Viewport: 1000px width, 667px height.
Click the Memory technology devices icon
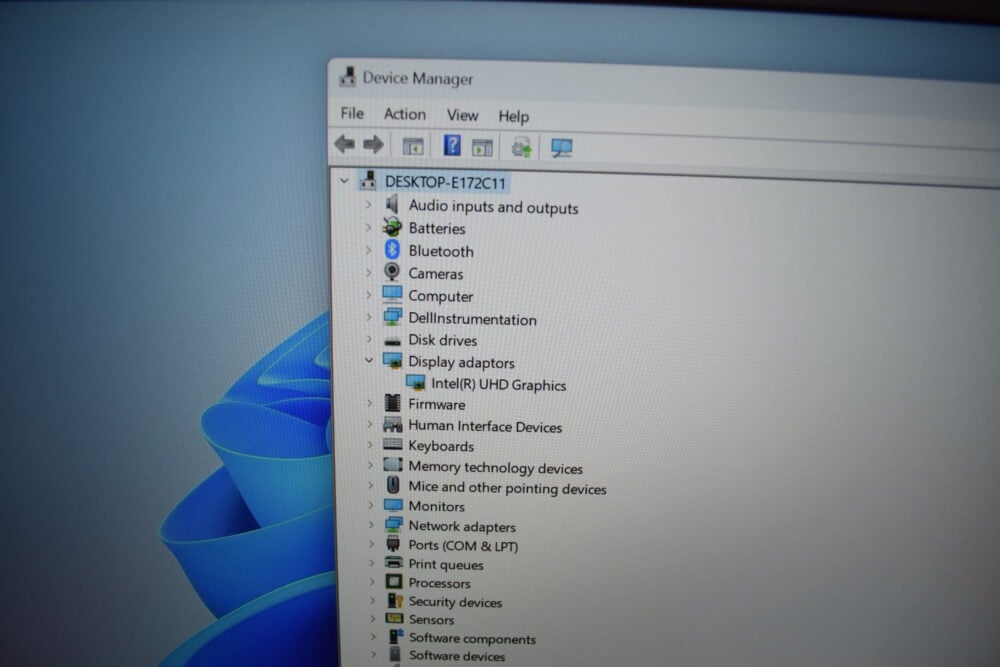[393, 464]
